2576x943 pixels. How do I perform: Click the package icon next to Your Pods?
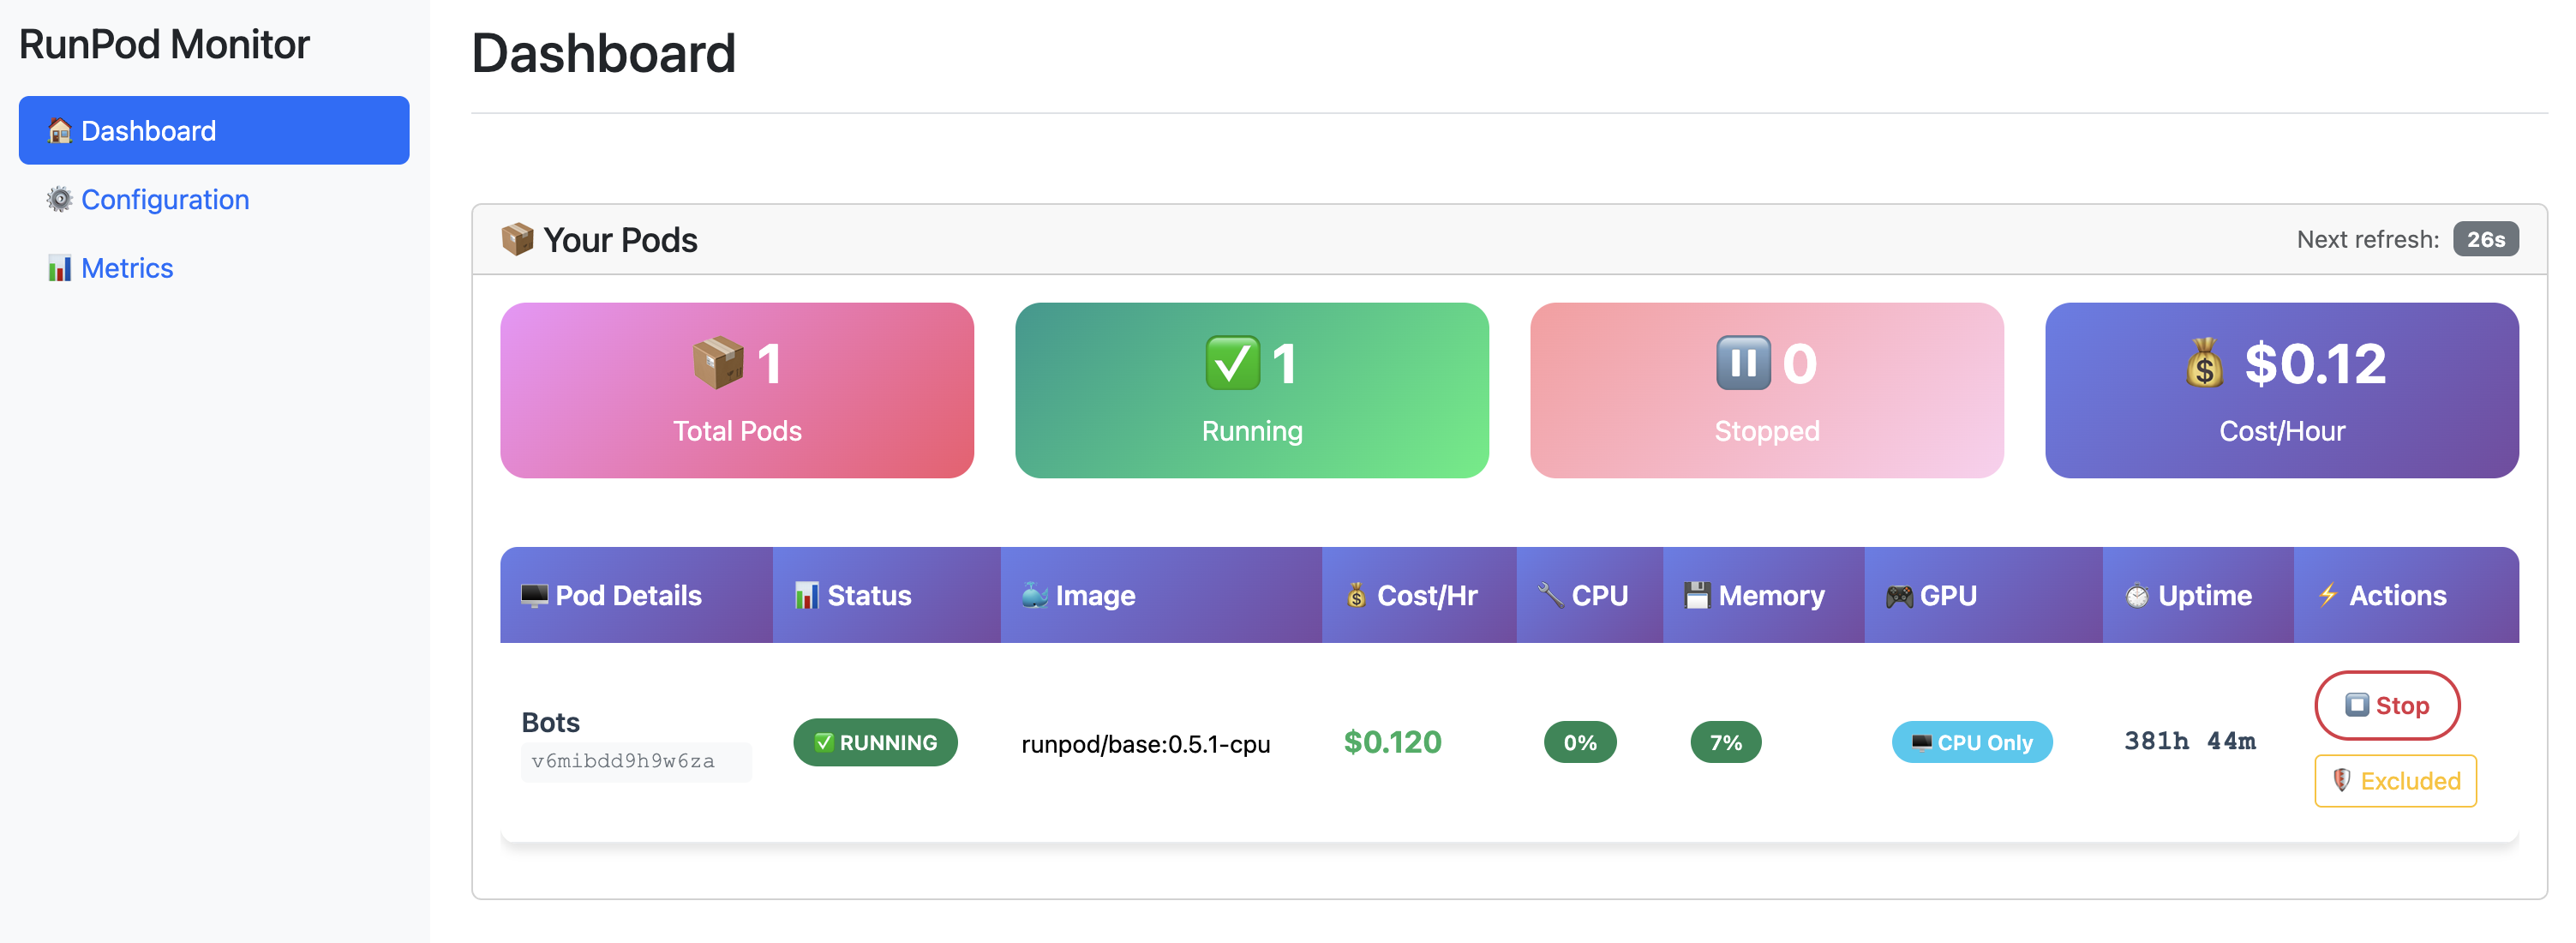pyautogui.click(x=517, y=240)
